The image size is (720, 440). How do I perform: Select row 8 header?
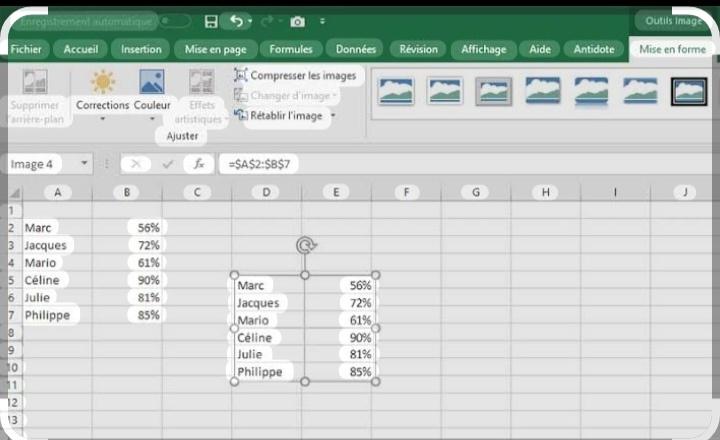click(13, 333)
